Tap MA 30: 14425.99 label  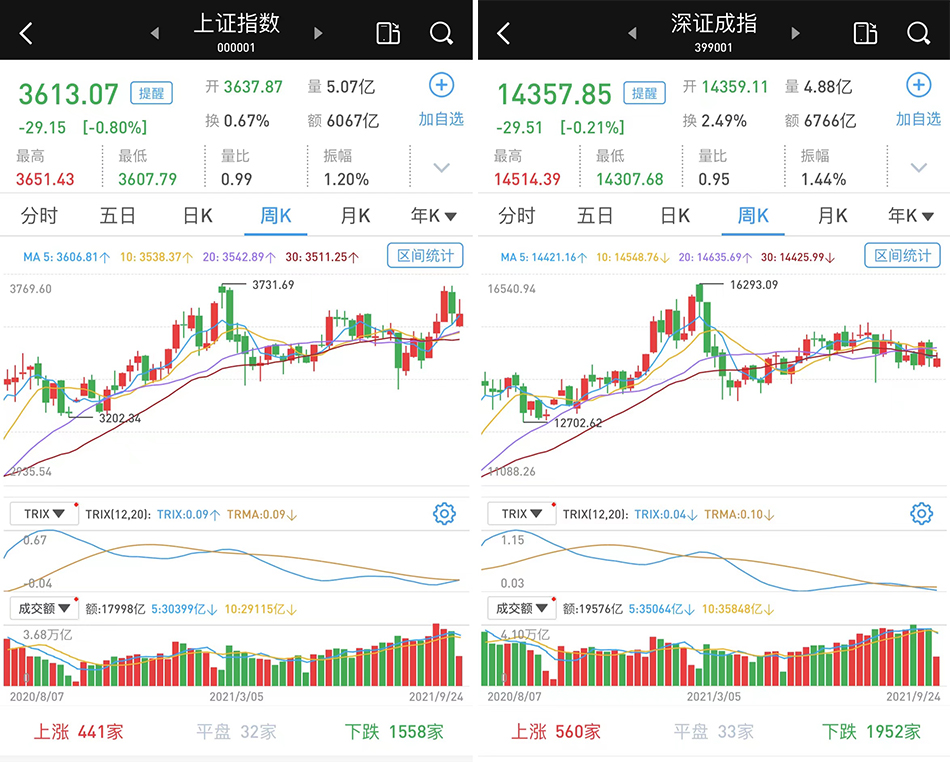[x=799, y=257]
